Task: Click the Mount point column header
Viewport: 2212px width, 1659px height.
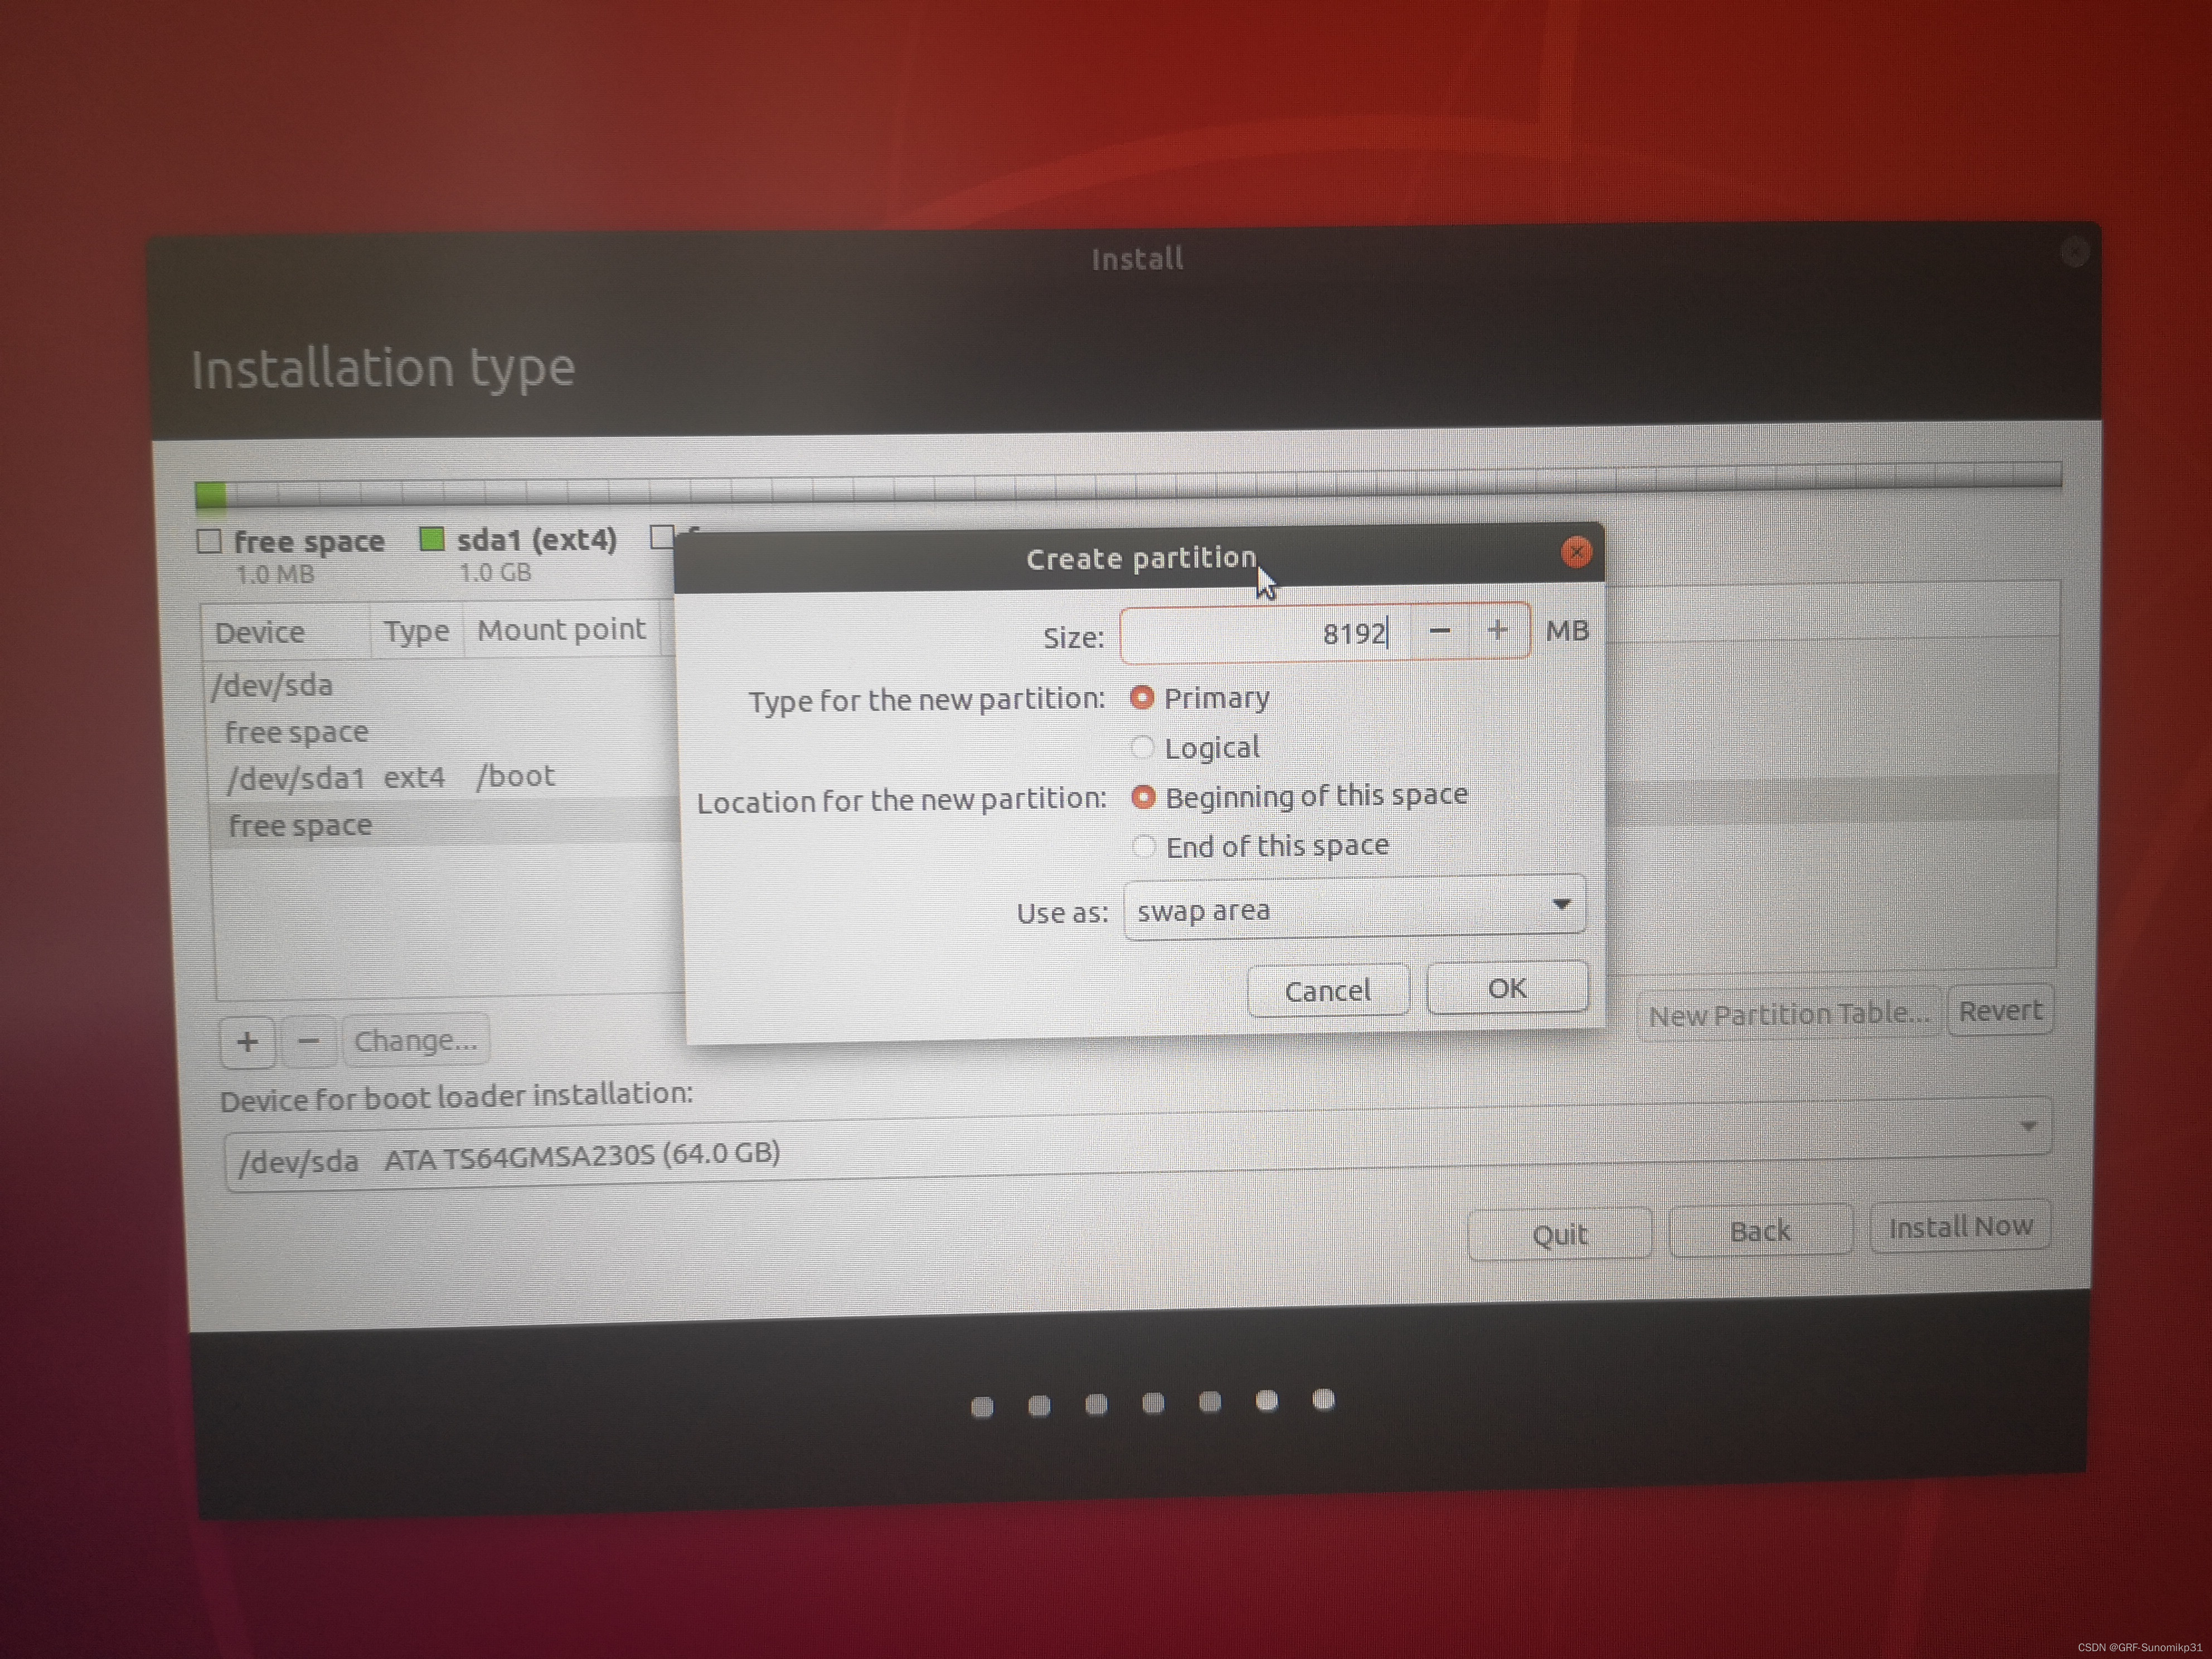Action: (561, 630)
